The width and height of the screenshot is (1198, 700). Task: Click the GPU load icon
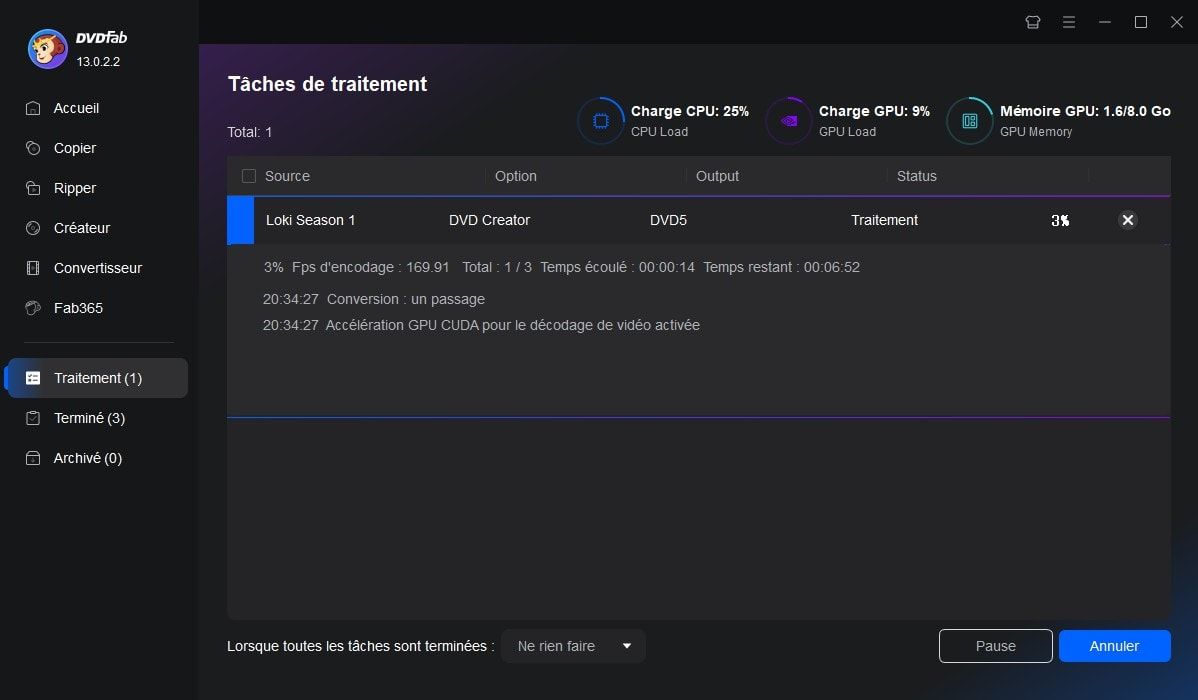tap(789, 121)
